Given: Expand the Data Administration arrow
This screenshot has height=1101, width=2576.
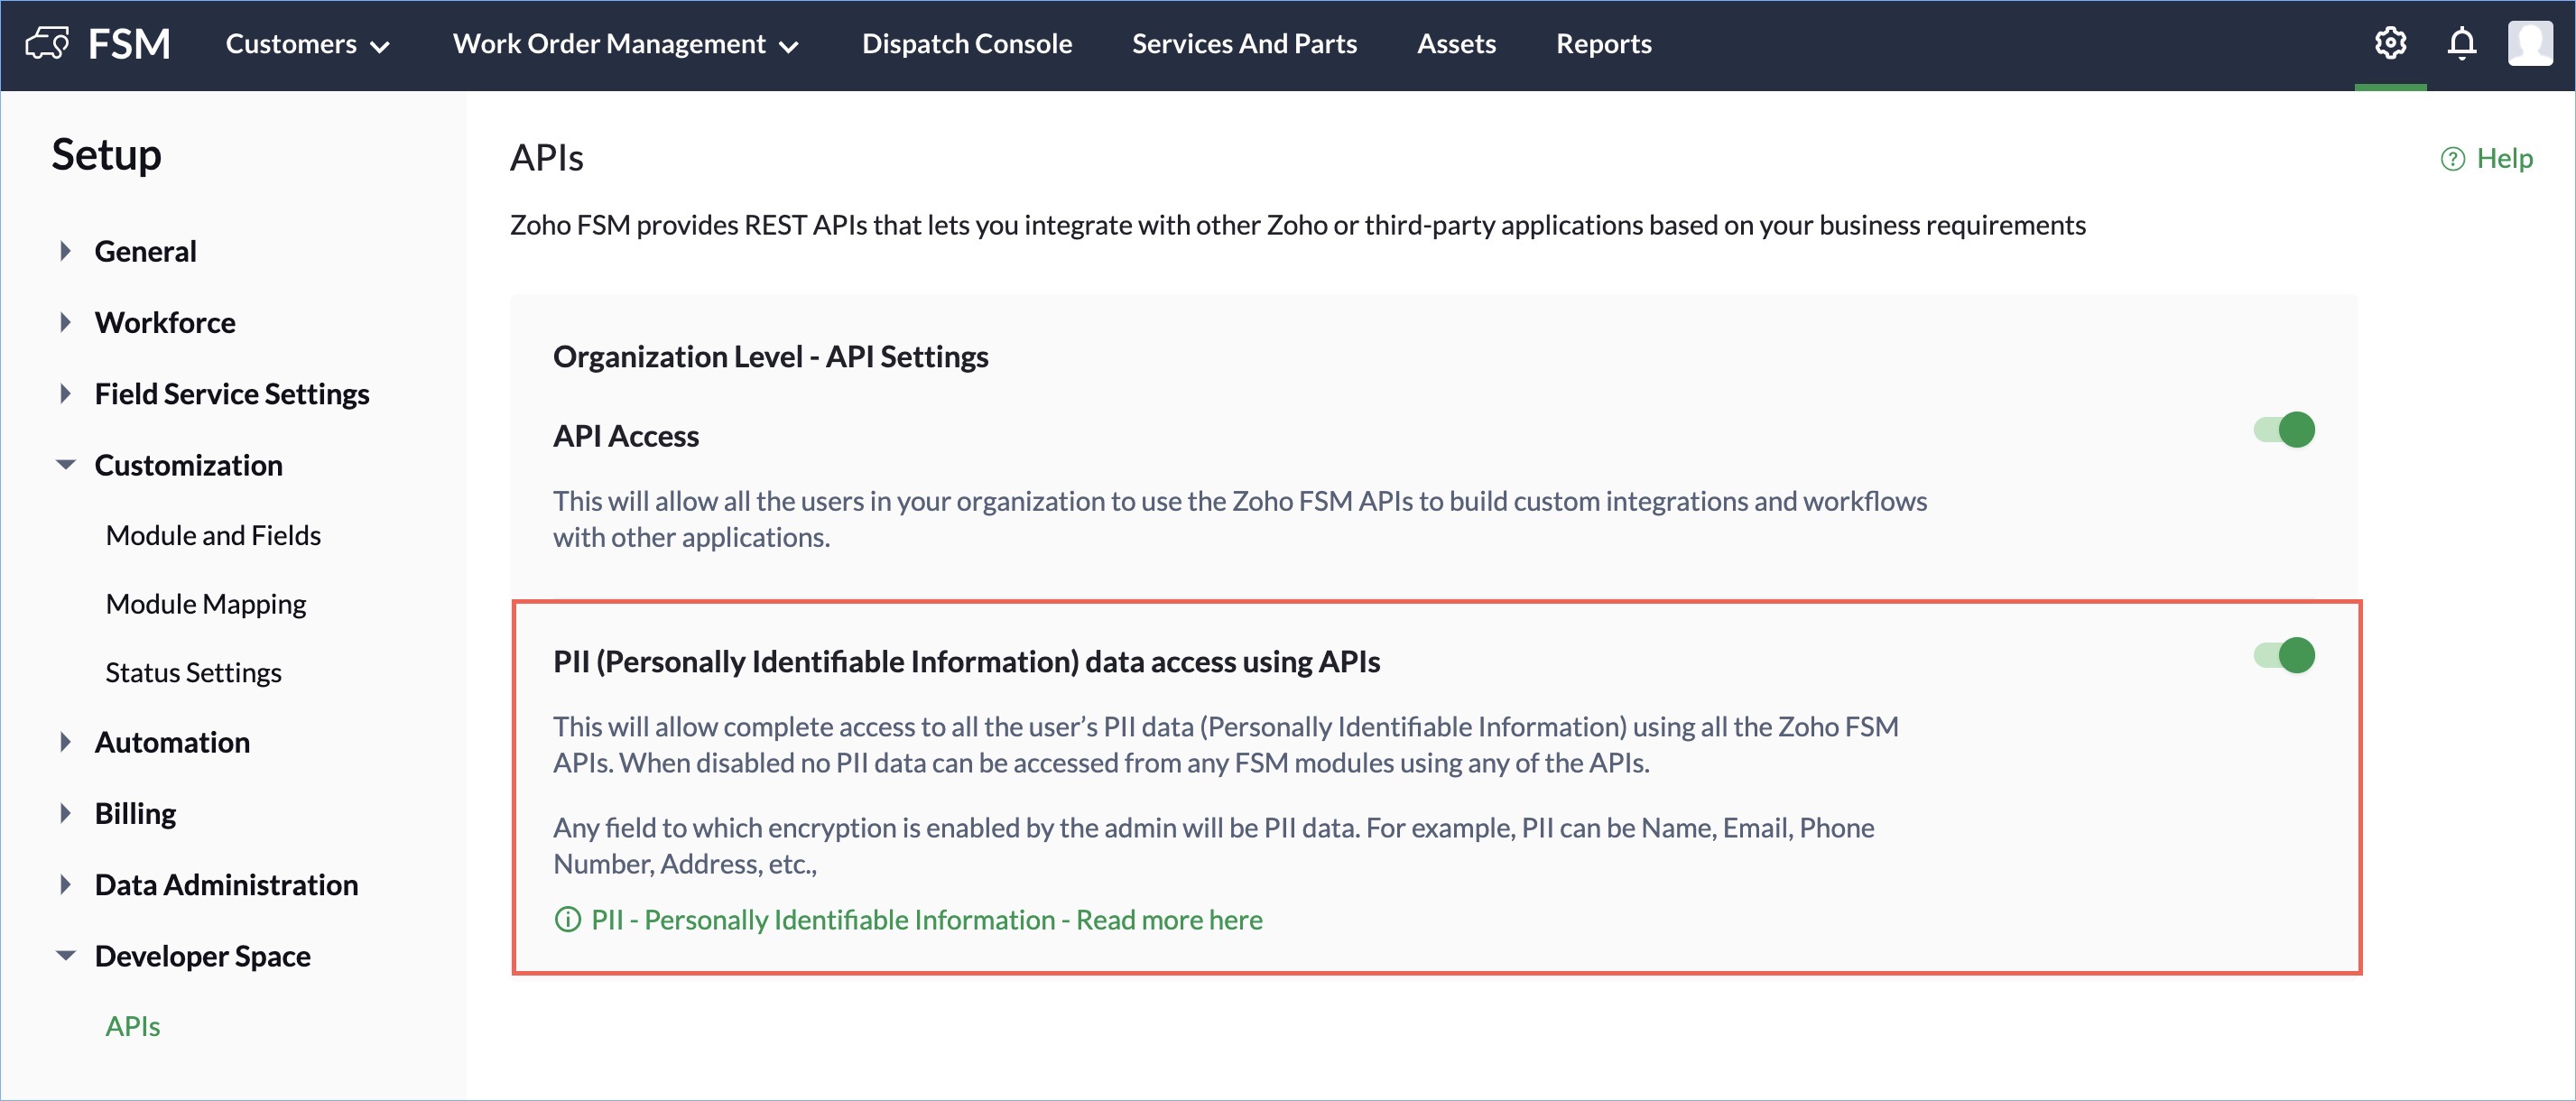Looking at the screenshot, I should tap(65, 885).
